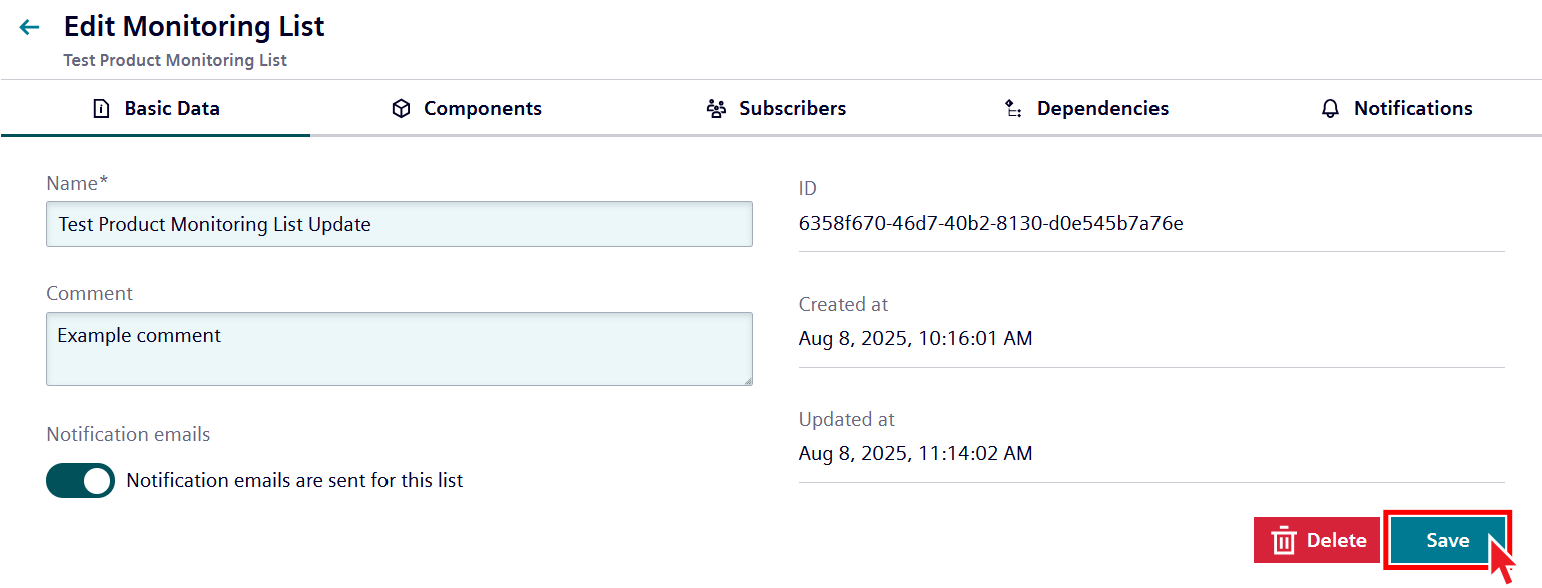This screenshot has height=588, width=1542.
Task: Focus the Comment text area
Action: pos(398,349)
